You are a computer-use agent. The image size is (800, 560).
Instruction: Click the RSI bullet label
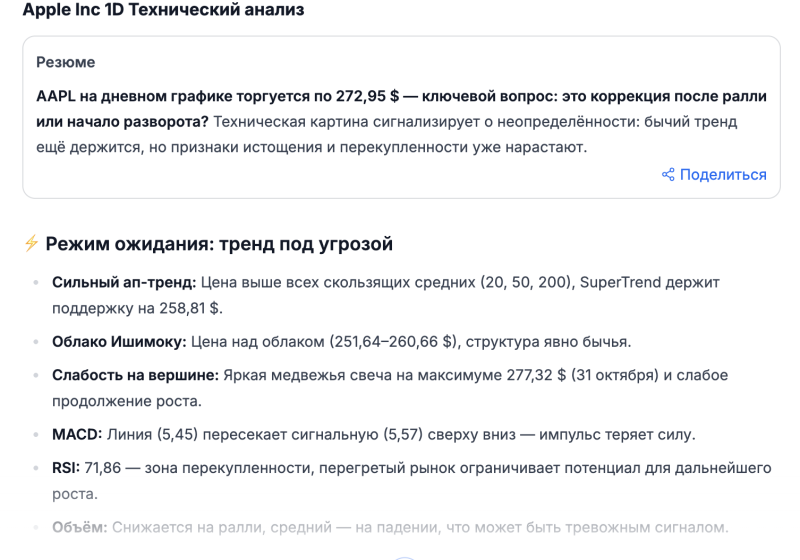66,468
